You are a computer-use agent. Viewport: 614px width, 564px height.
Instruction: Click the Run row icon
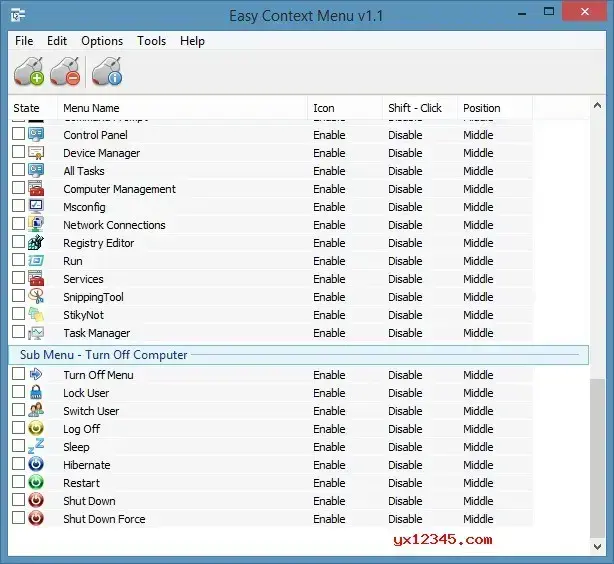pyautogui.click(x=36, y=260)
